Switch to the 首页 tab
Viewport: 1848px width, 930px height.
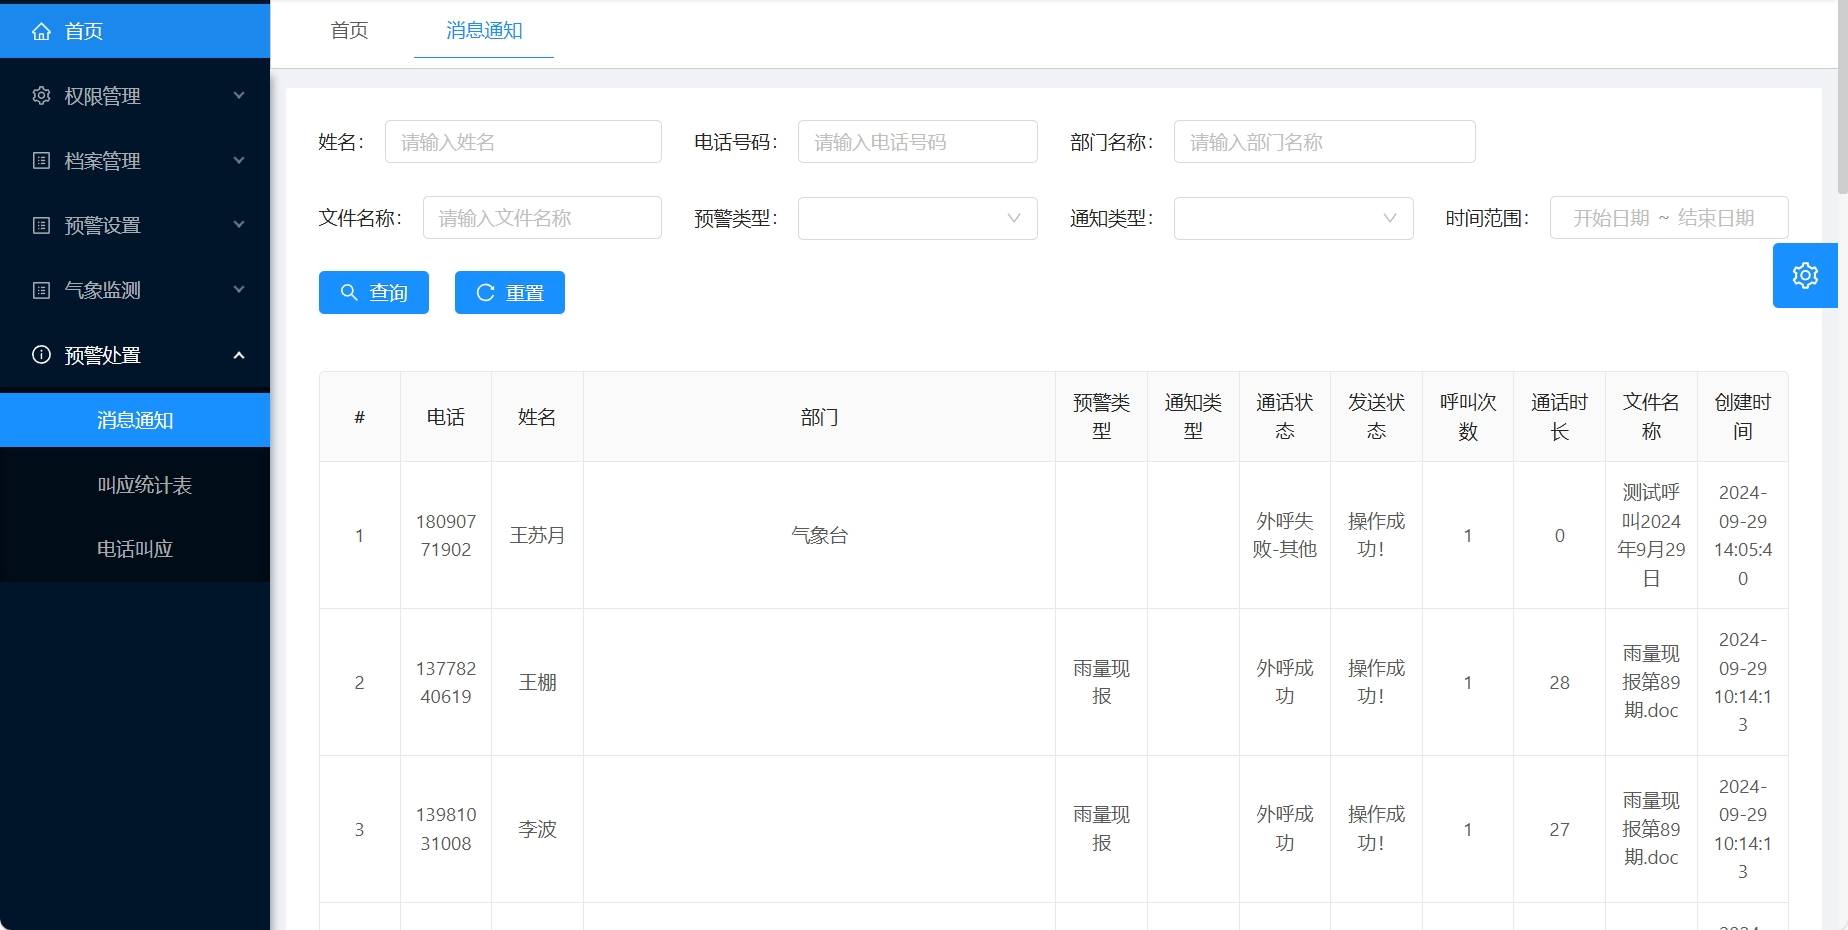pos(349,31)
